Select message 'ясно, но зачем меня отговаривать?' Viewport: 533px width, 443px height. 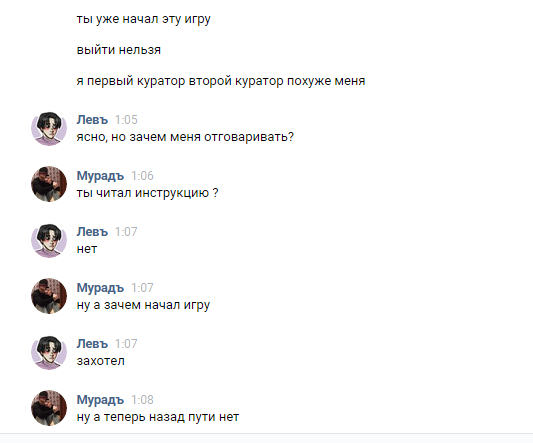pos(185,137)
